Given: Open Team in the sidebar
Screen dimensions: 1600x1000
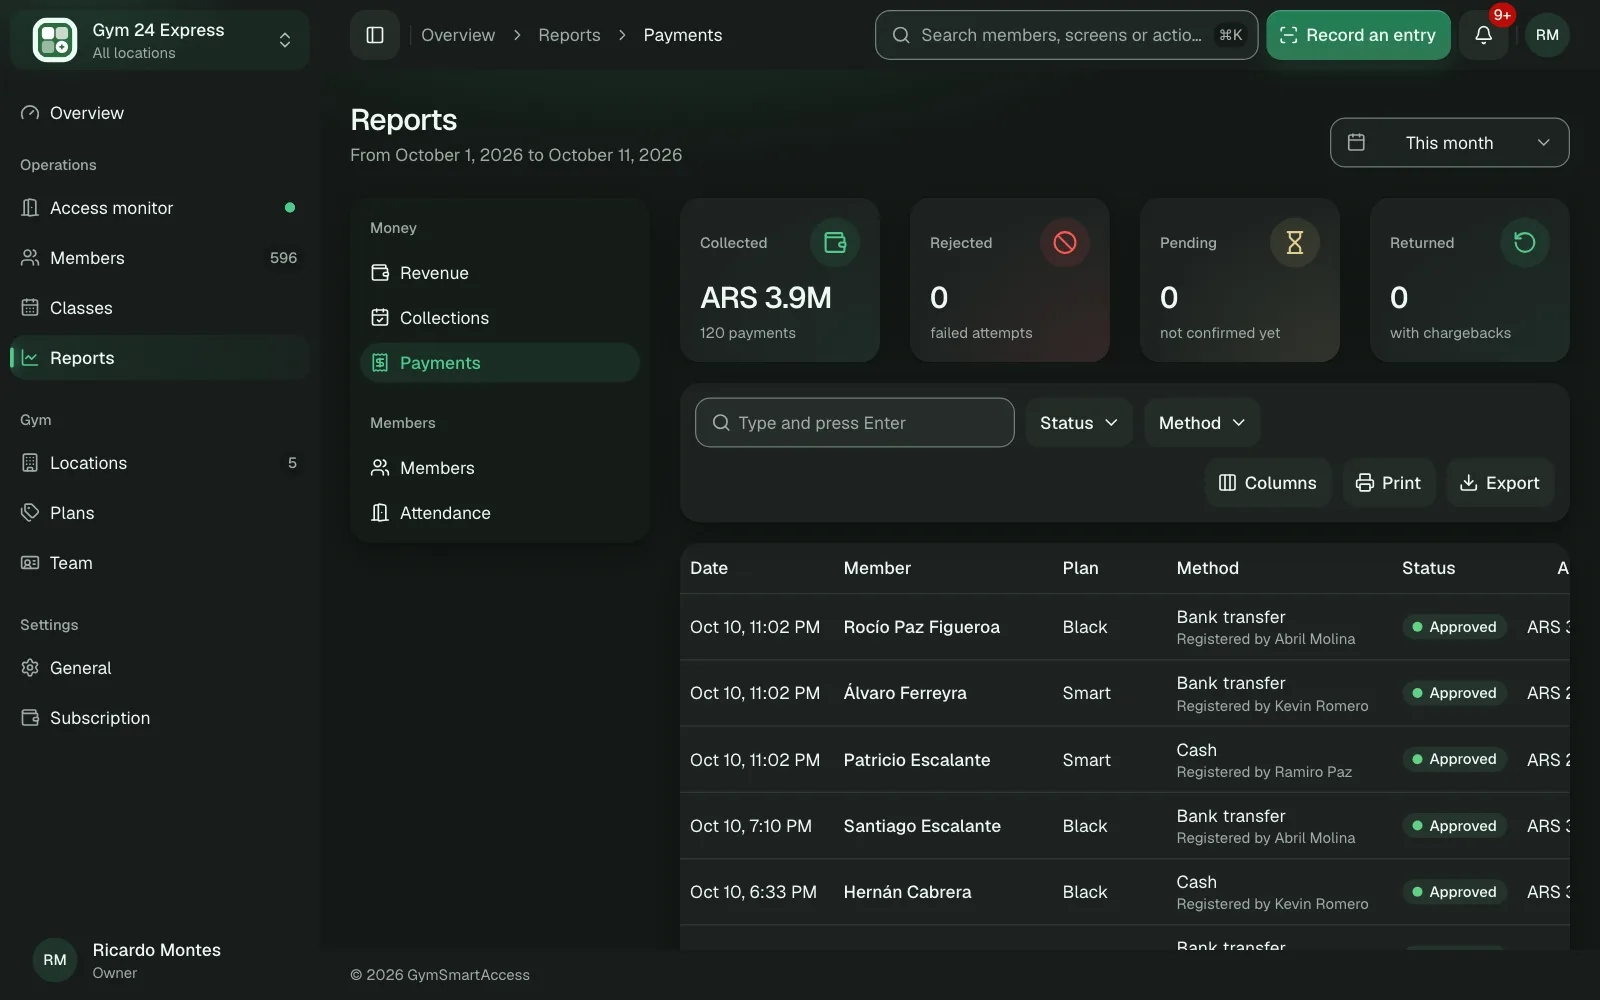Looking at the screenshot, I should [x=160, y=563].
